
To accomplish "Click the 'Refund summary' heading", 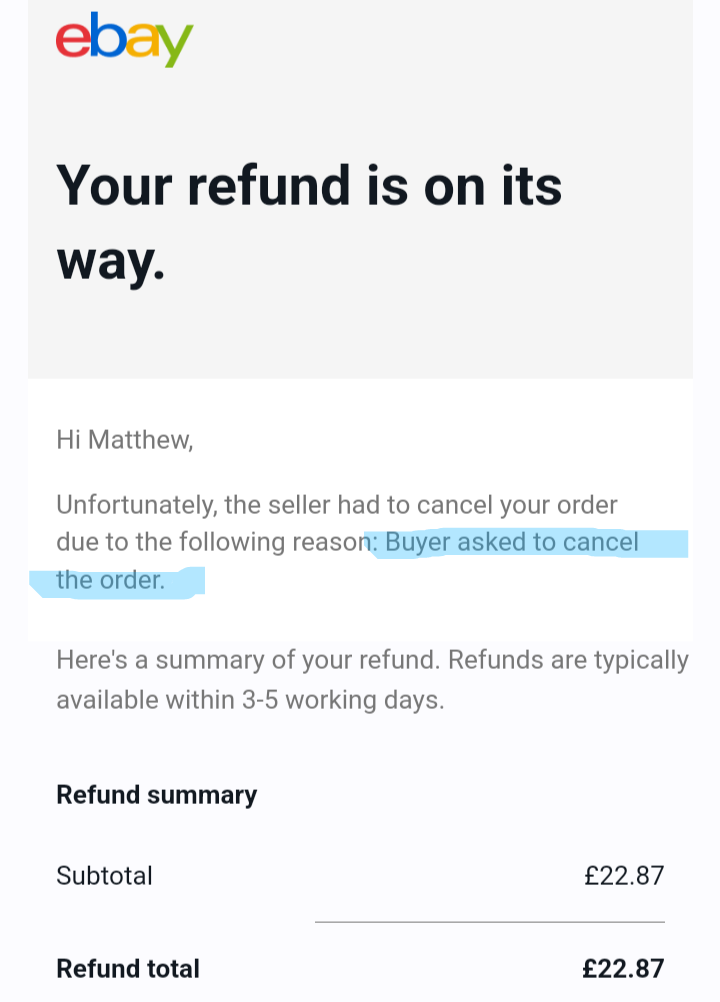I will point(157,795).
